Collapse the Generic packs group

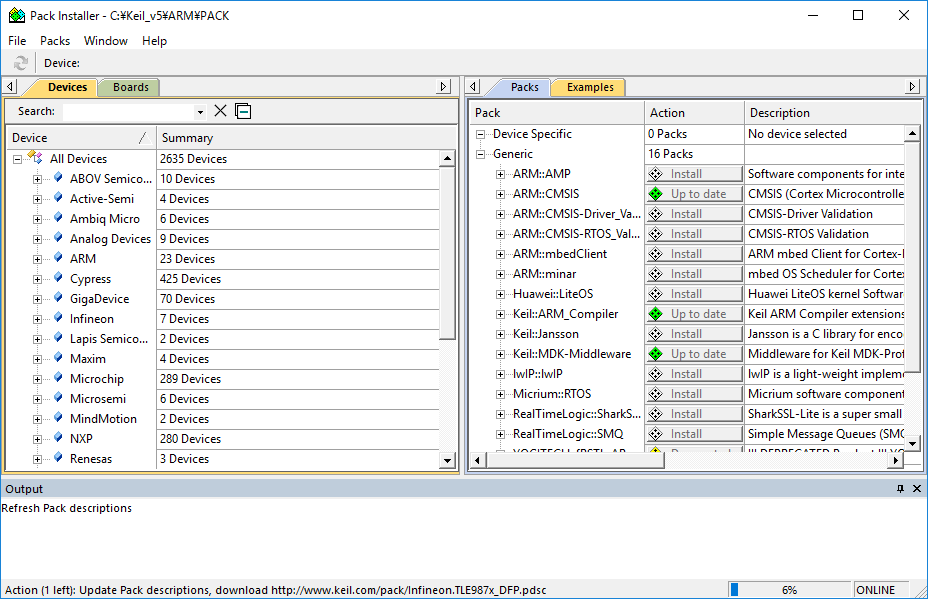click(481, 154)
